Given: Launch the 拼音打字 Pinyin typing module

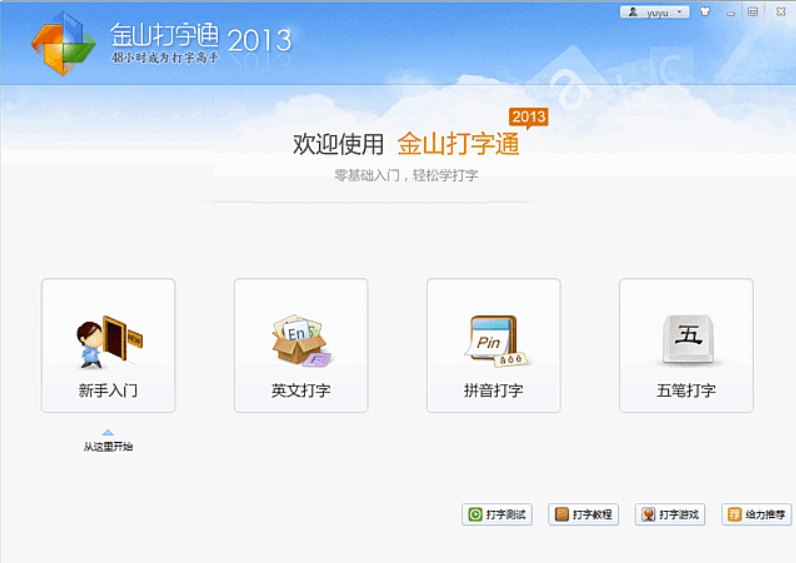Looking at the screenshot, I should coord(493,345).
